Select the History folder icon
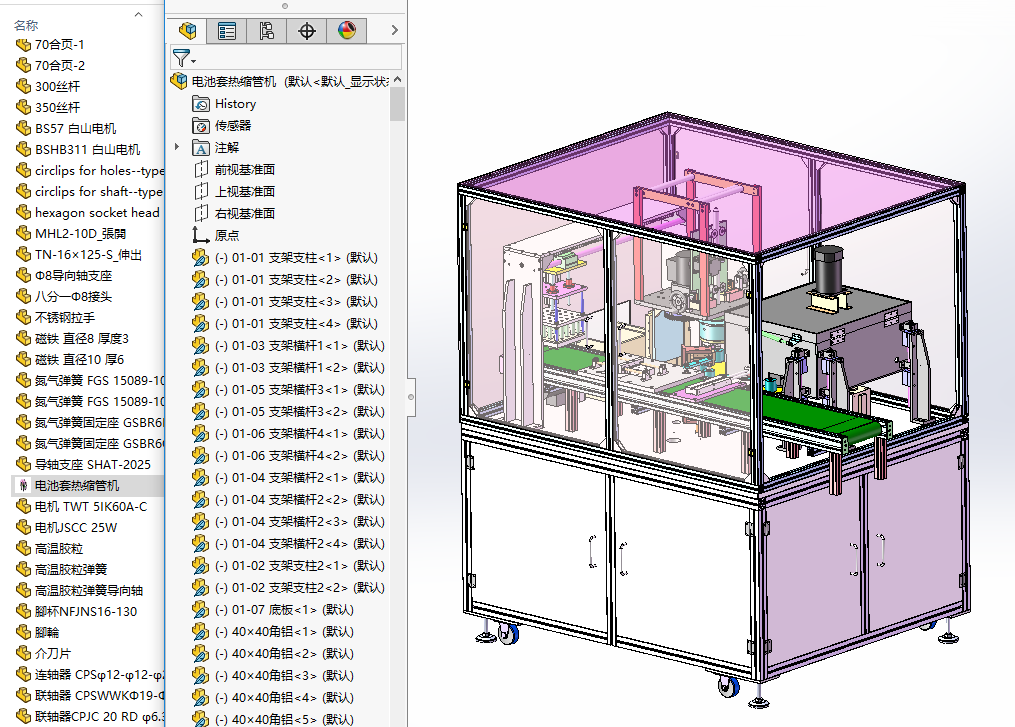The image size is (1015, 727). [201, 104]
